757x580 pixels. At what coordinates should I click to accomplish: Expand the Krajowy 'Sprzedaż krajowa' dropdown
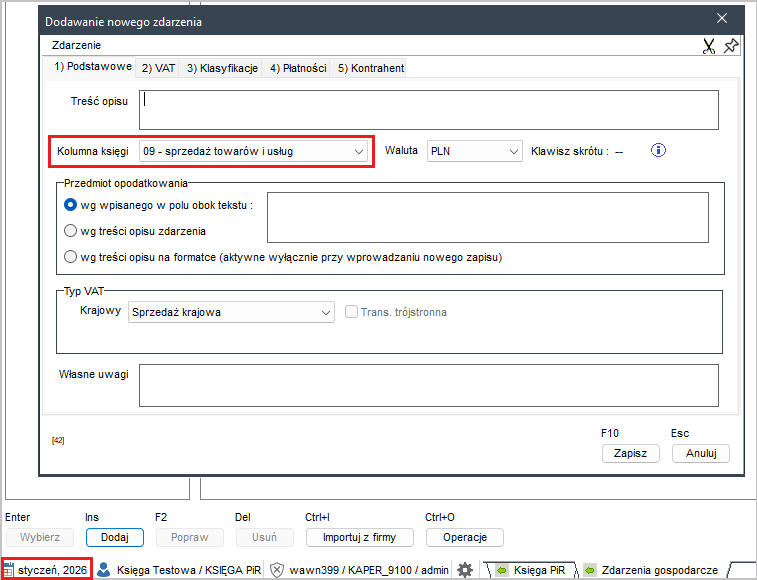326,312
